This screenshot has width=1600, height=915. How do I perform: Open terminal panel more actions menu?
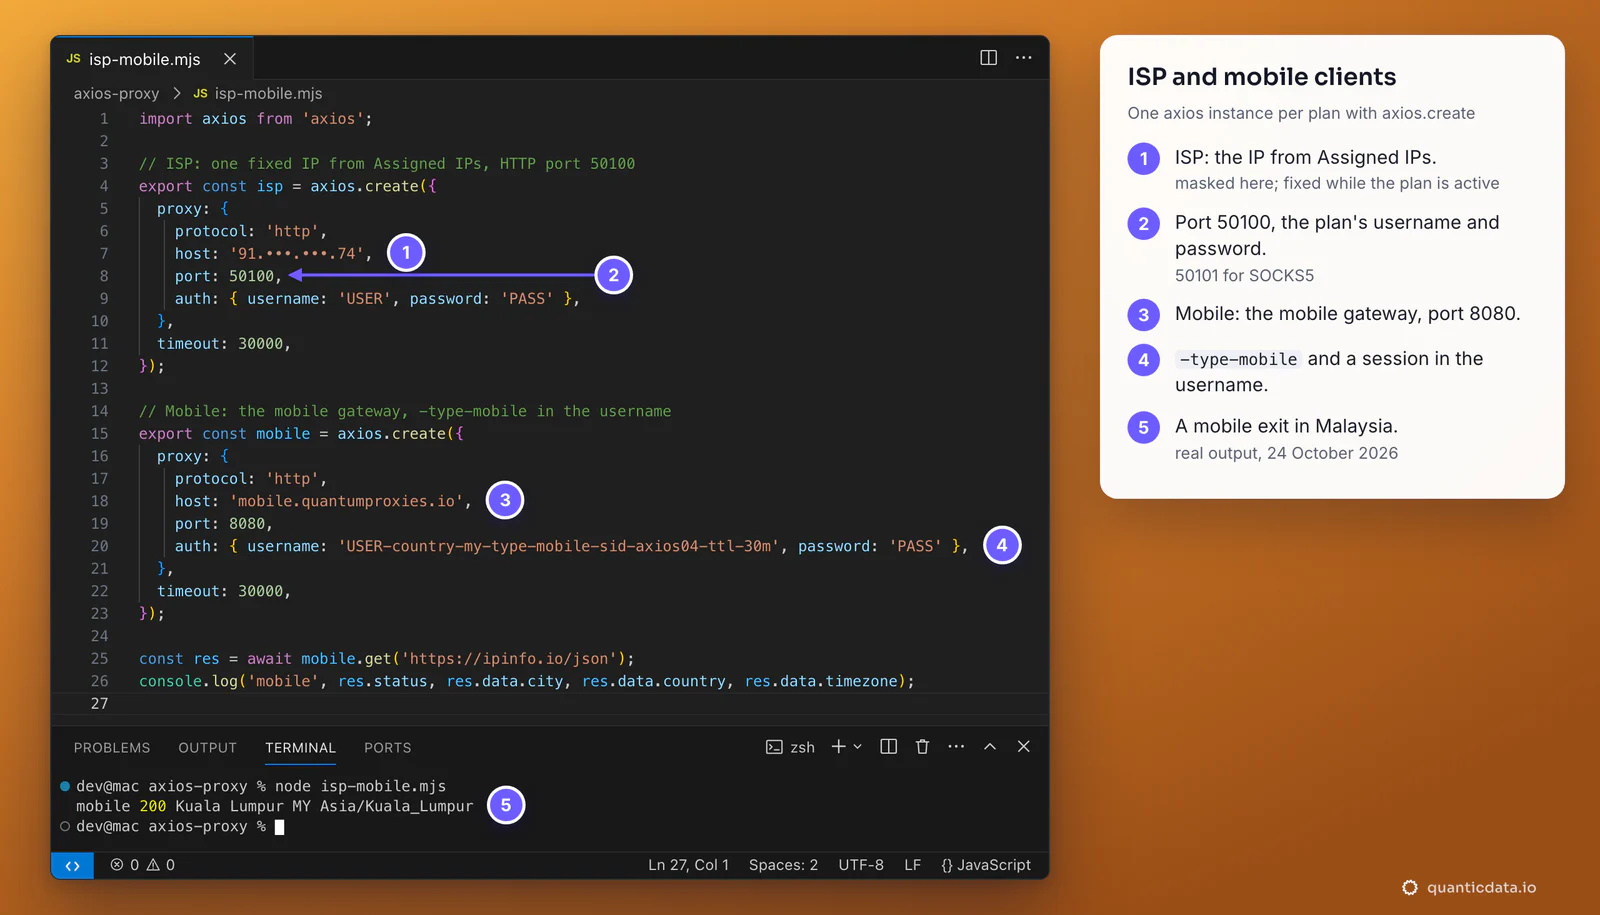[956, 747]
